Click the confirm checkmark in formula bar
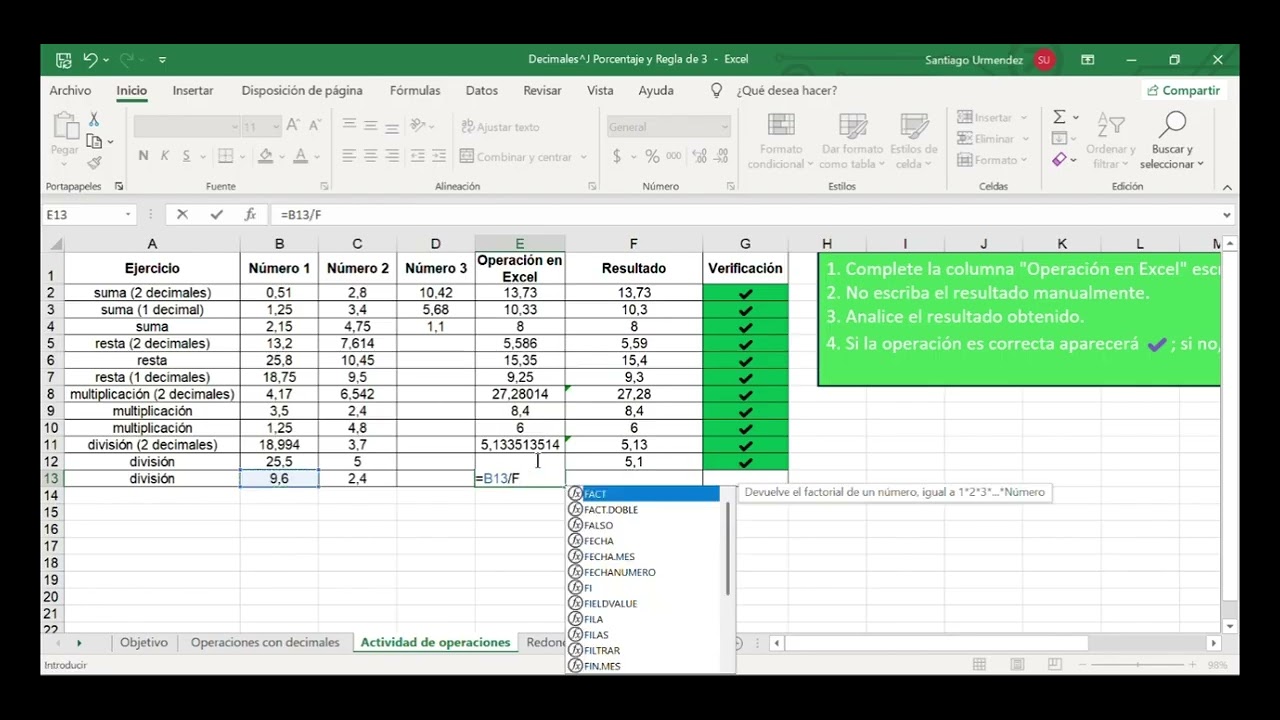 216,214
